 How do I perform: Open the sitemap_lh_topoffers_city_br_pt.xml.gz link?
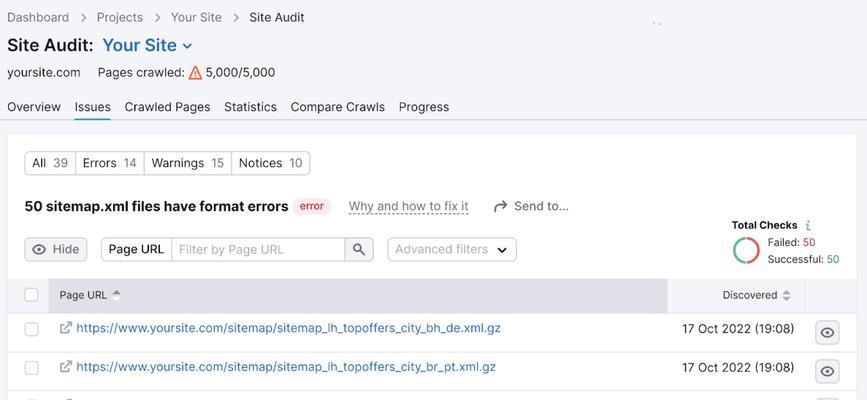[286, 367]
